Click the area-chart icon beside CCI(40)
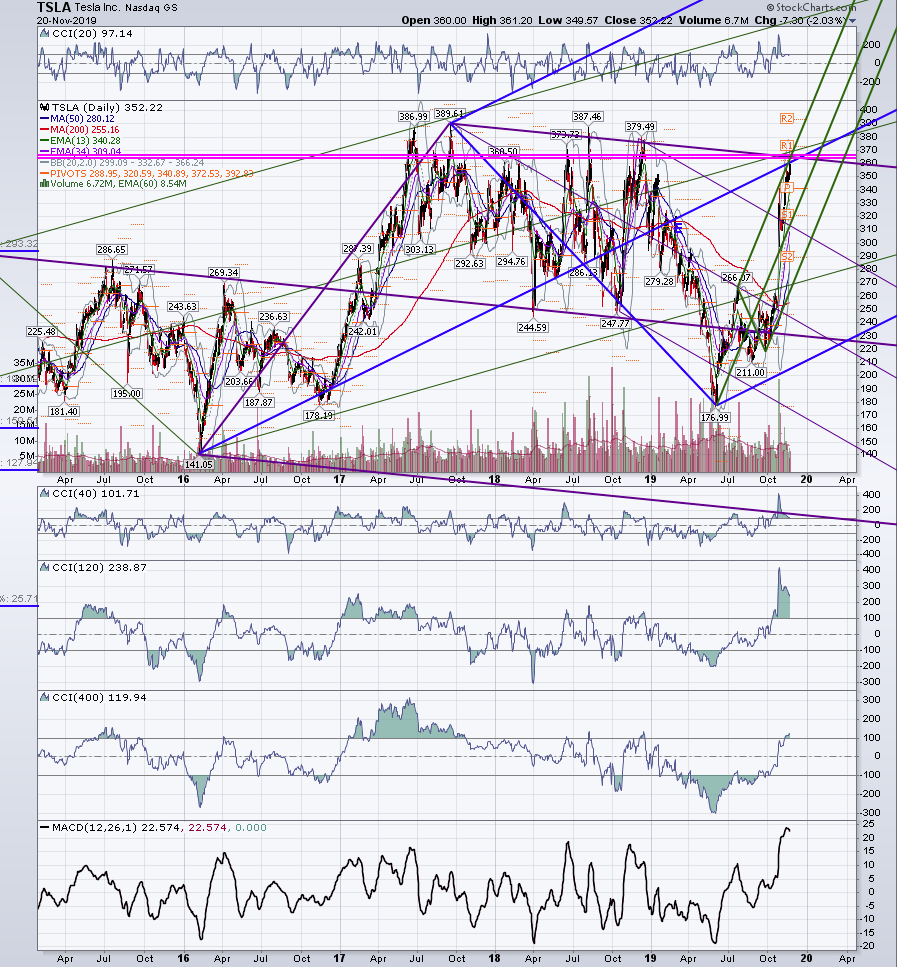The image size is (897, 967). point(44,493)
